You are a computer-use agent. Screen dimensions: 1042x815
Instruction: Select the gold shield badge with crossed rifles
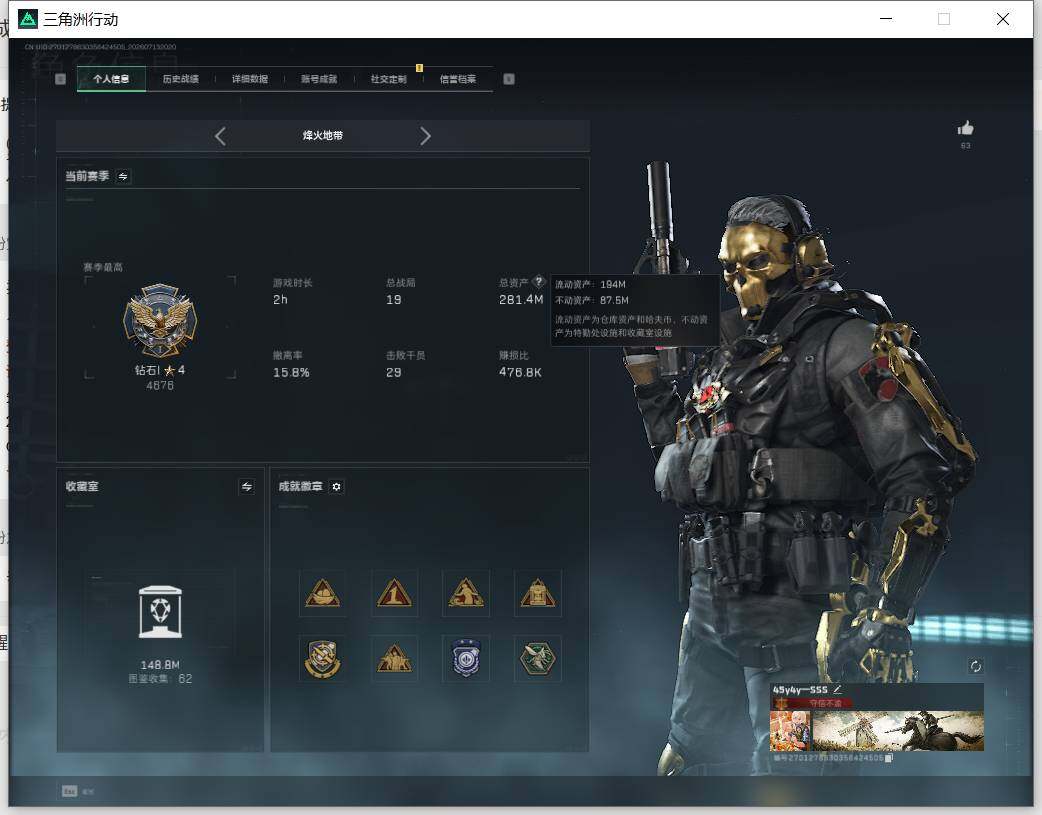(323, 658)
